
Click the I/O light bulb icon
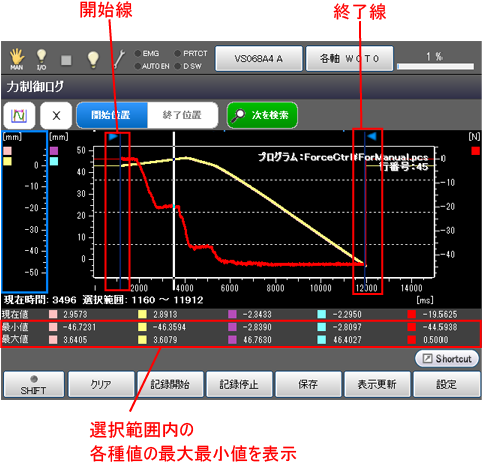point(41,59)
